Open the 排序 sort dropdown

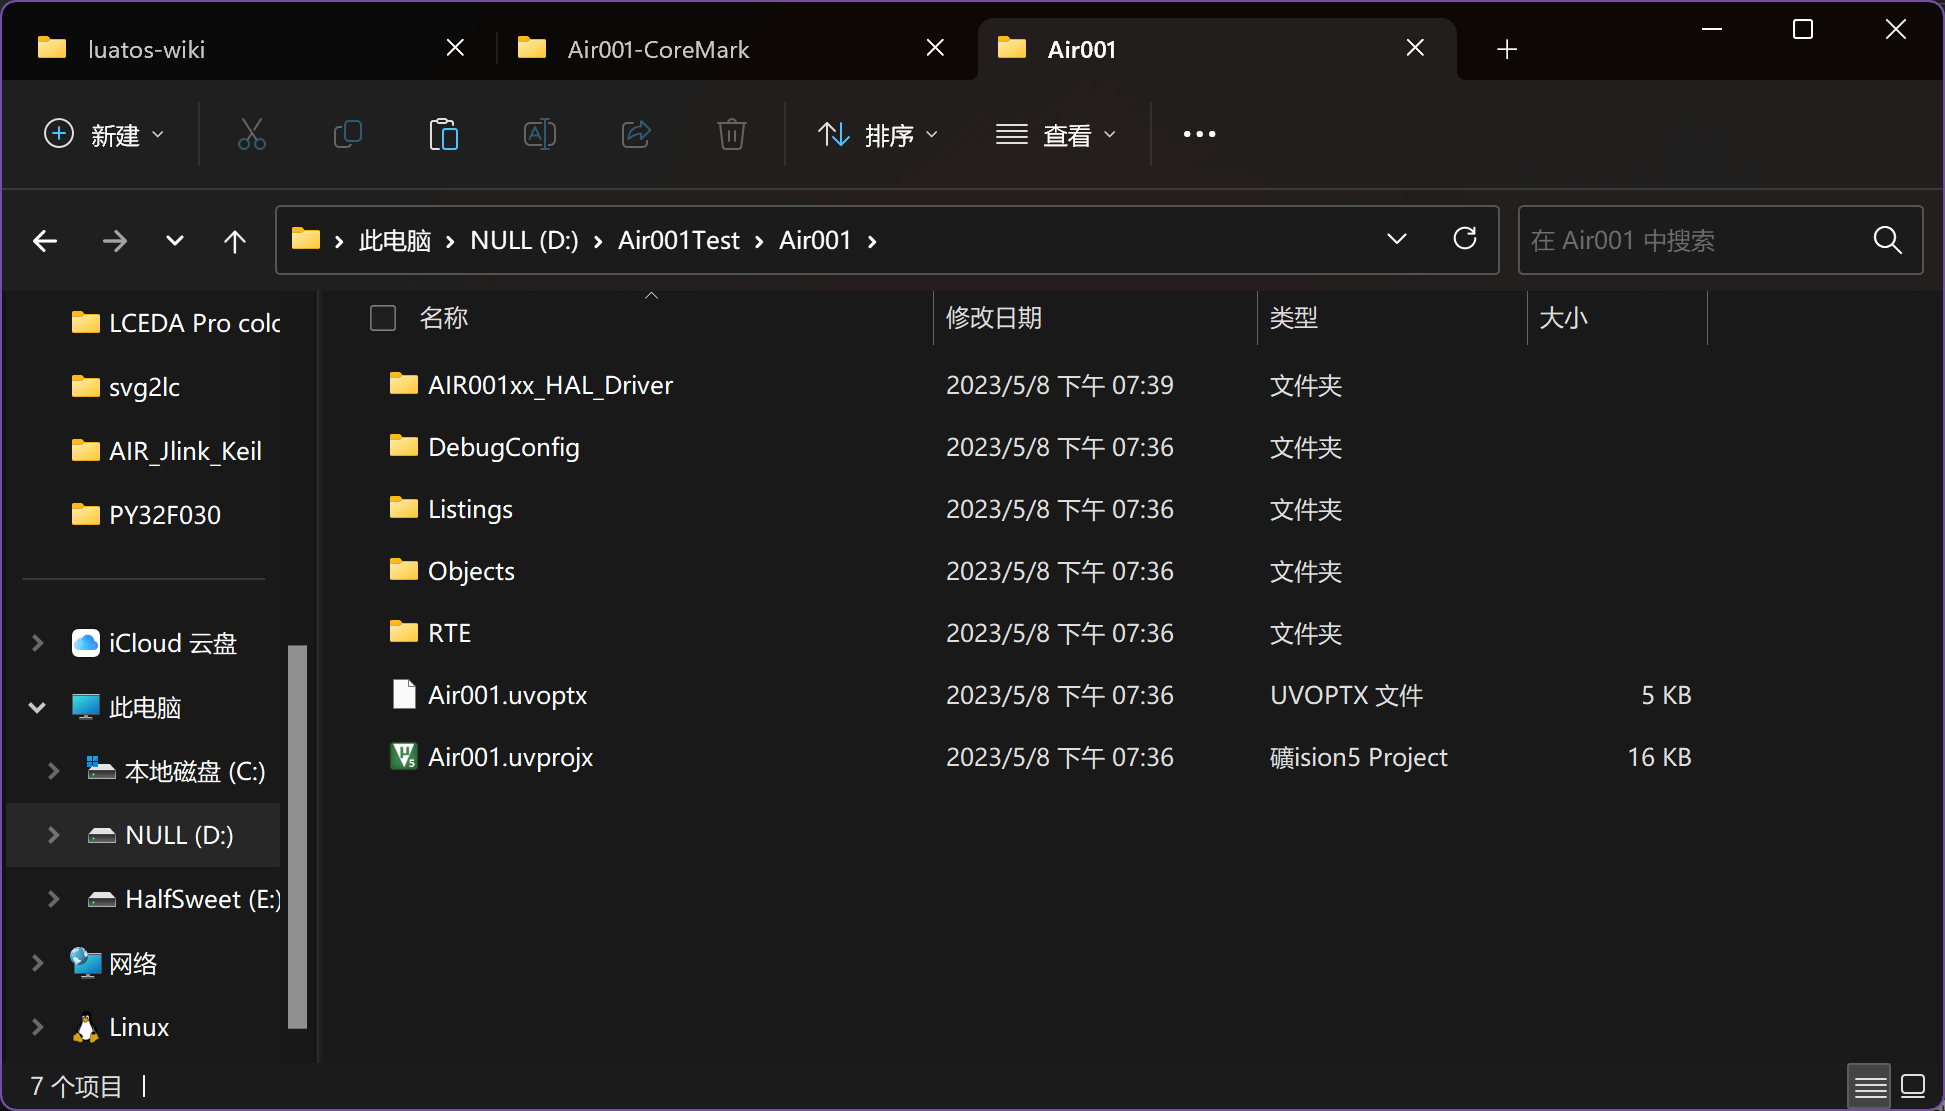tap(878, 134)
